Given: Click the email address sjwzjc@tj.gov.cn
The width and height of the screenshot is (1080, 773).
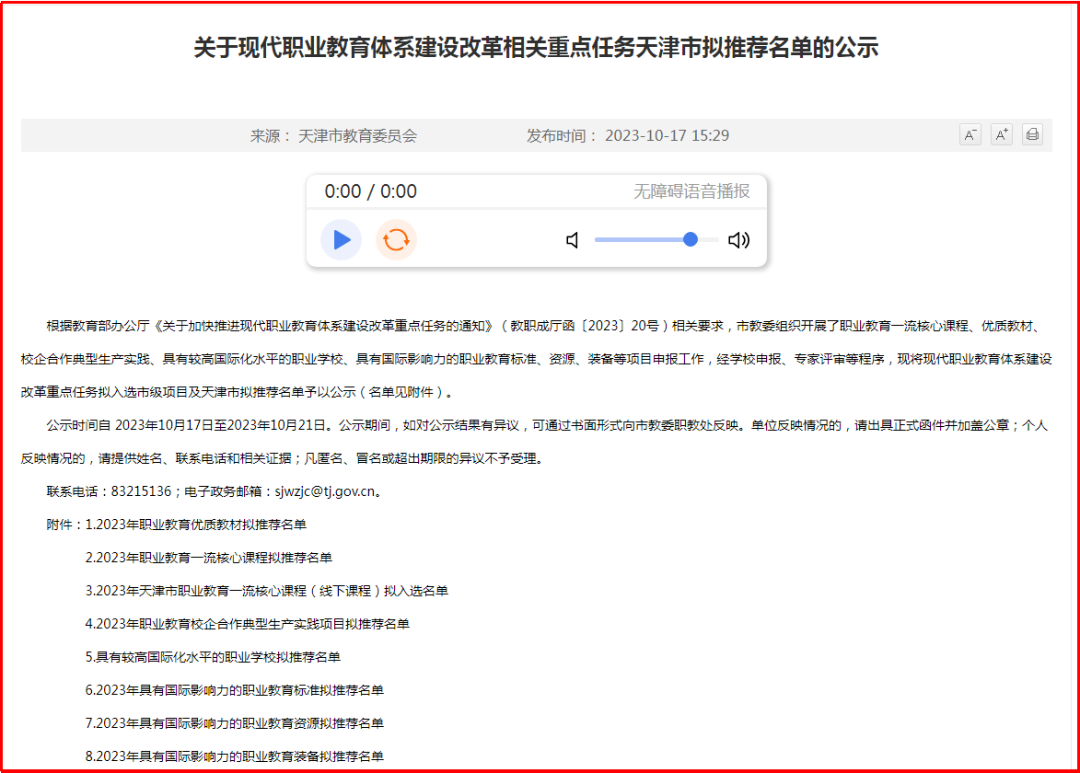Looking at the screenshot, I should tap(324, 492).
